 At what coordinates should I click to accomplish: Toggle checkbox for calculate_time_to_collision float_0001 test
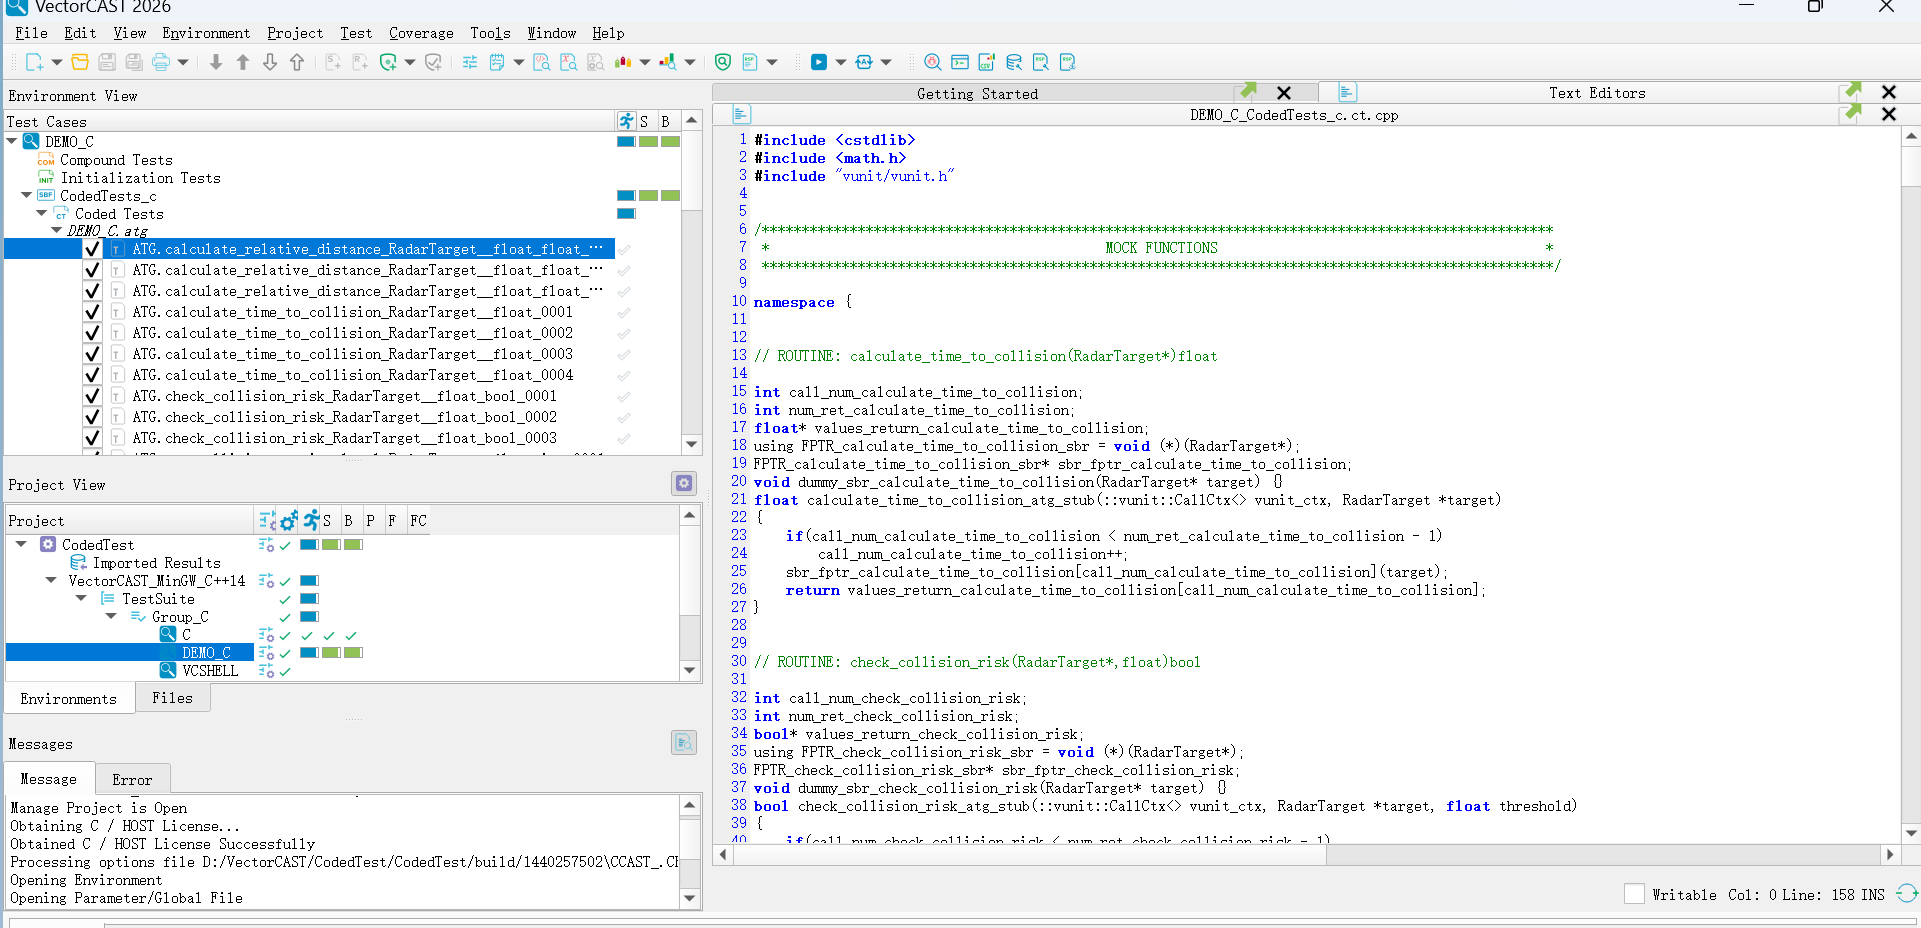92,312
